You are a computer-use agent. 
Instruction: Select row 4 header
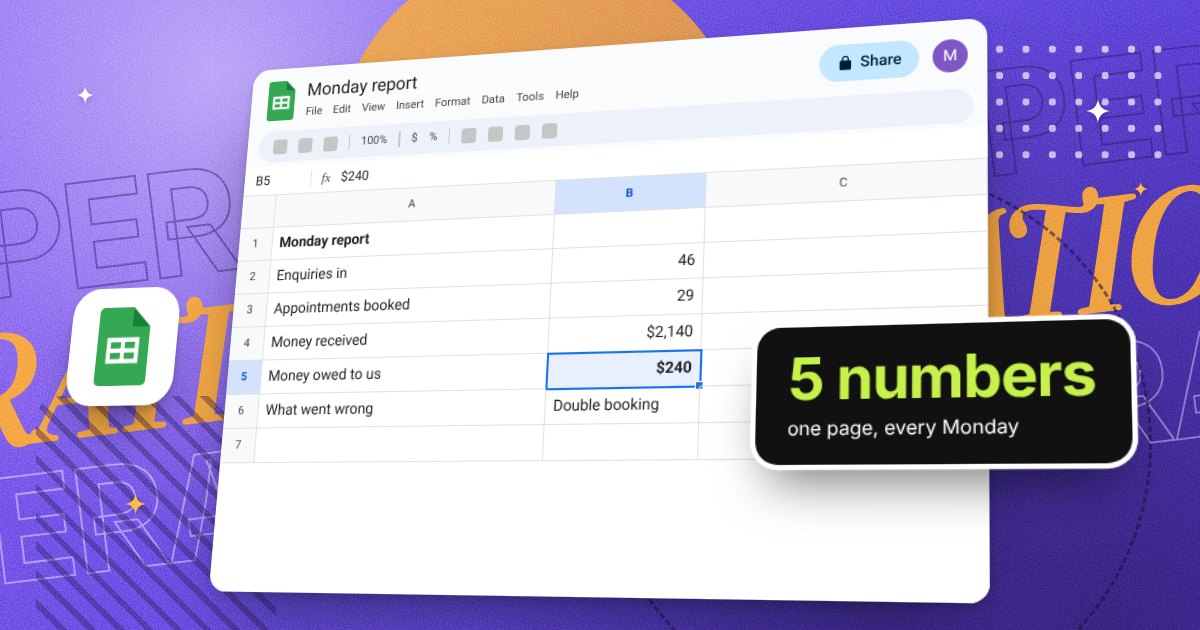(x=247, y=345)
